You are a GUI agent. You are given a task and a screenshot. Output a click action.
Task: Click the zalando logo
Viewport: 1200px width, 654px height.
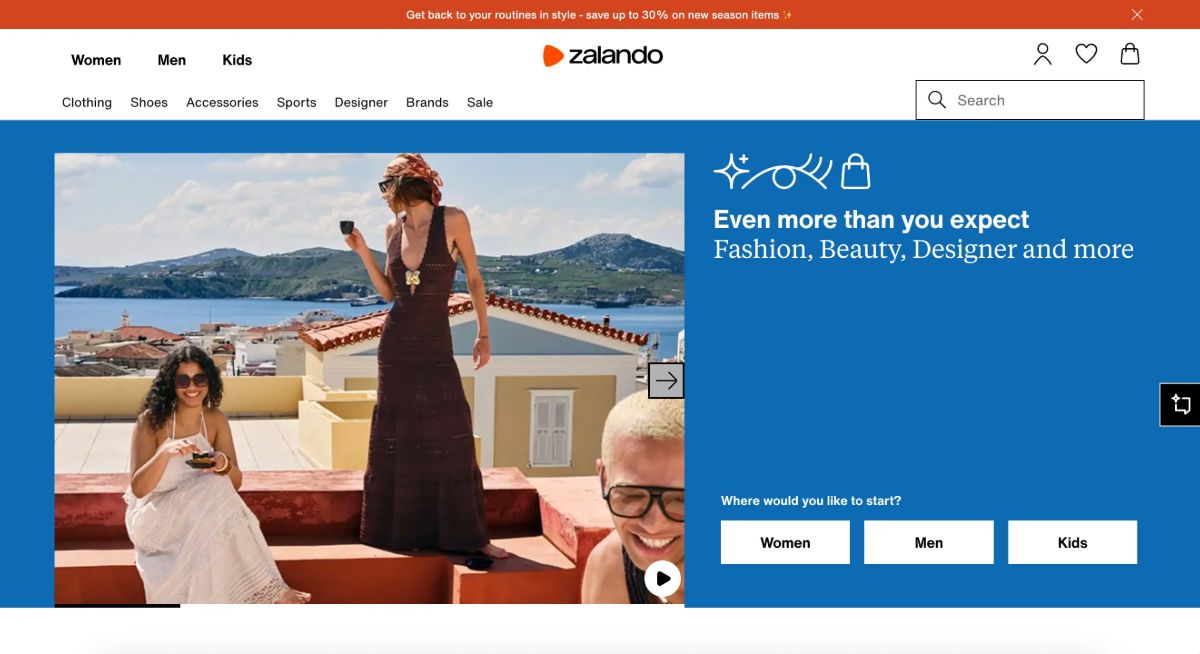click(603, 56)
